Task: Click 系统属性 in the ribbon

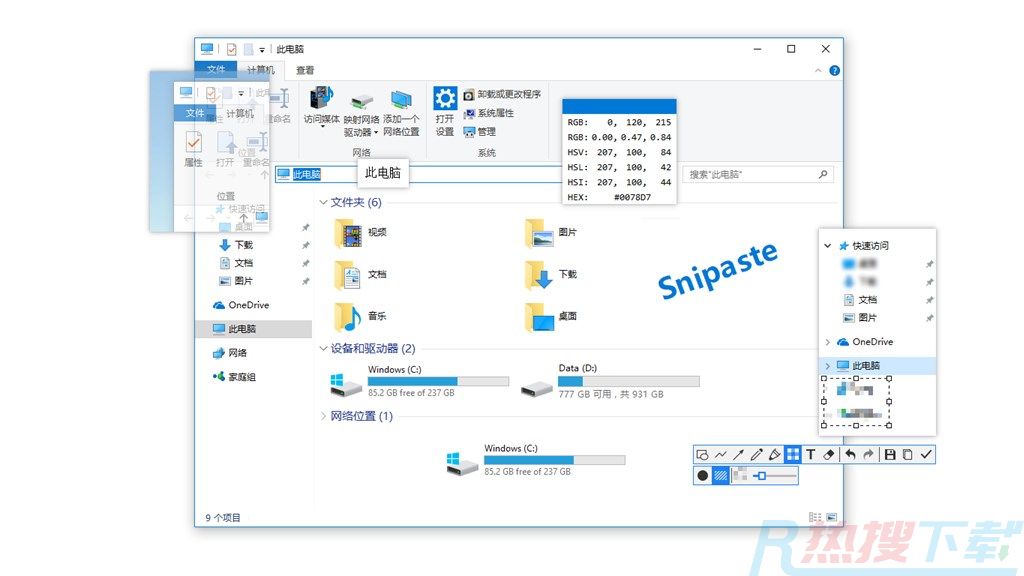Action: coord(488,113)
